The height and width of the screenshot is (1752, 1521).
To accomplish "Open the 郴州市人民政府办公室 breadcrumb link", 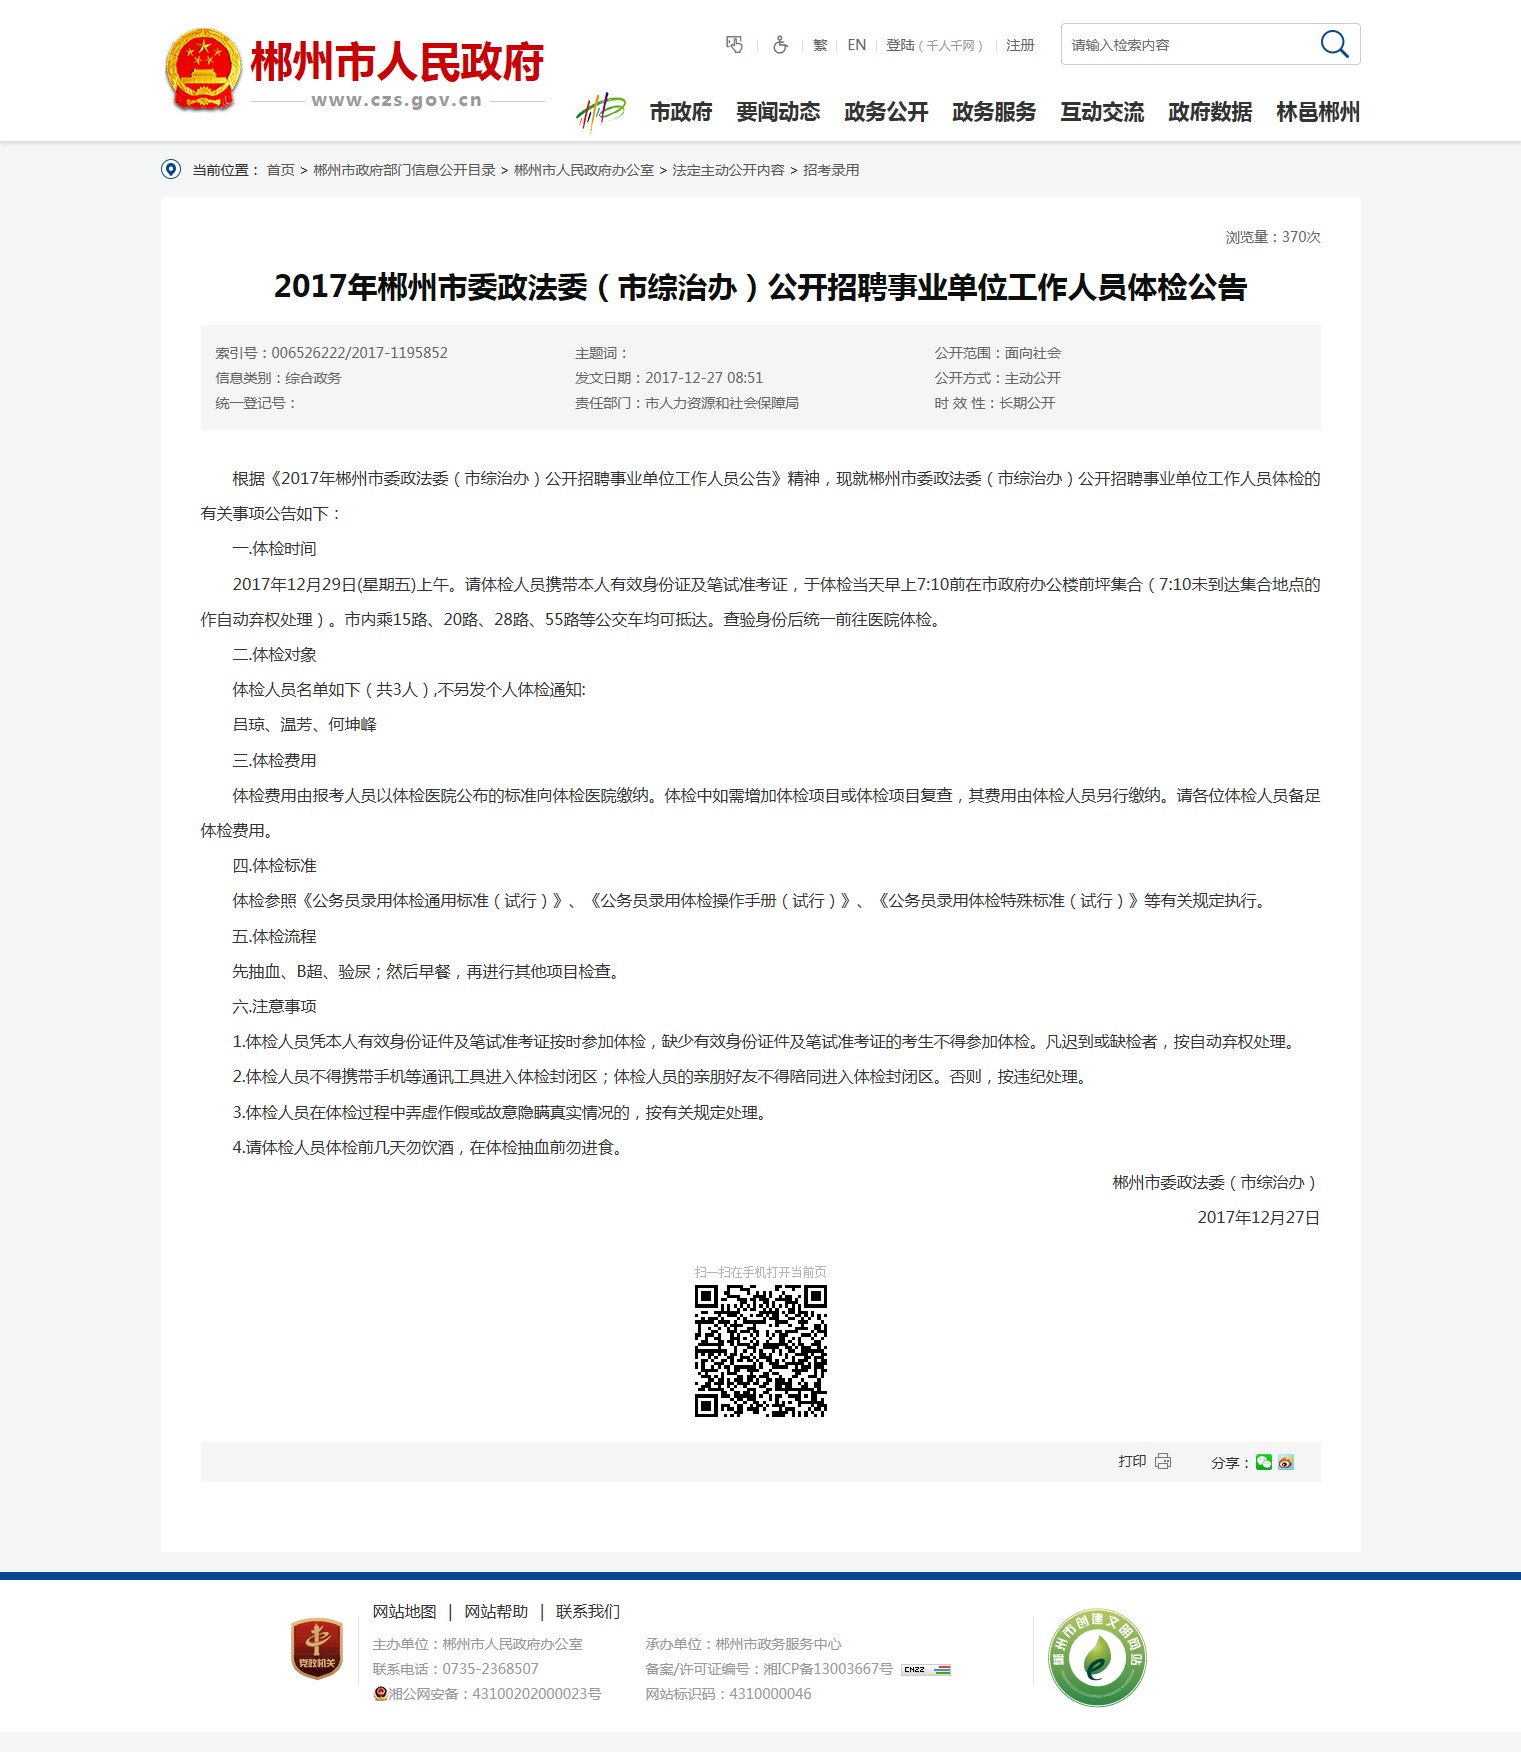I will pyautogui.click(x=584, y=170).
